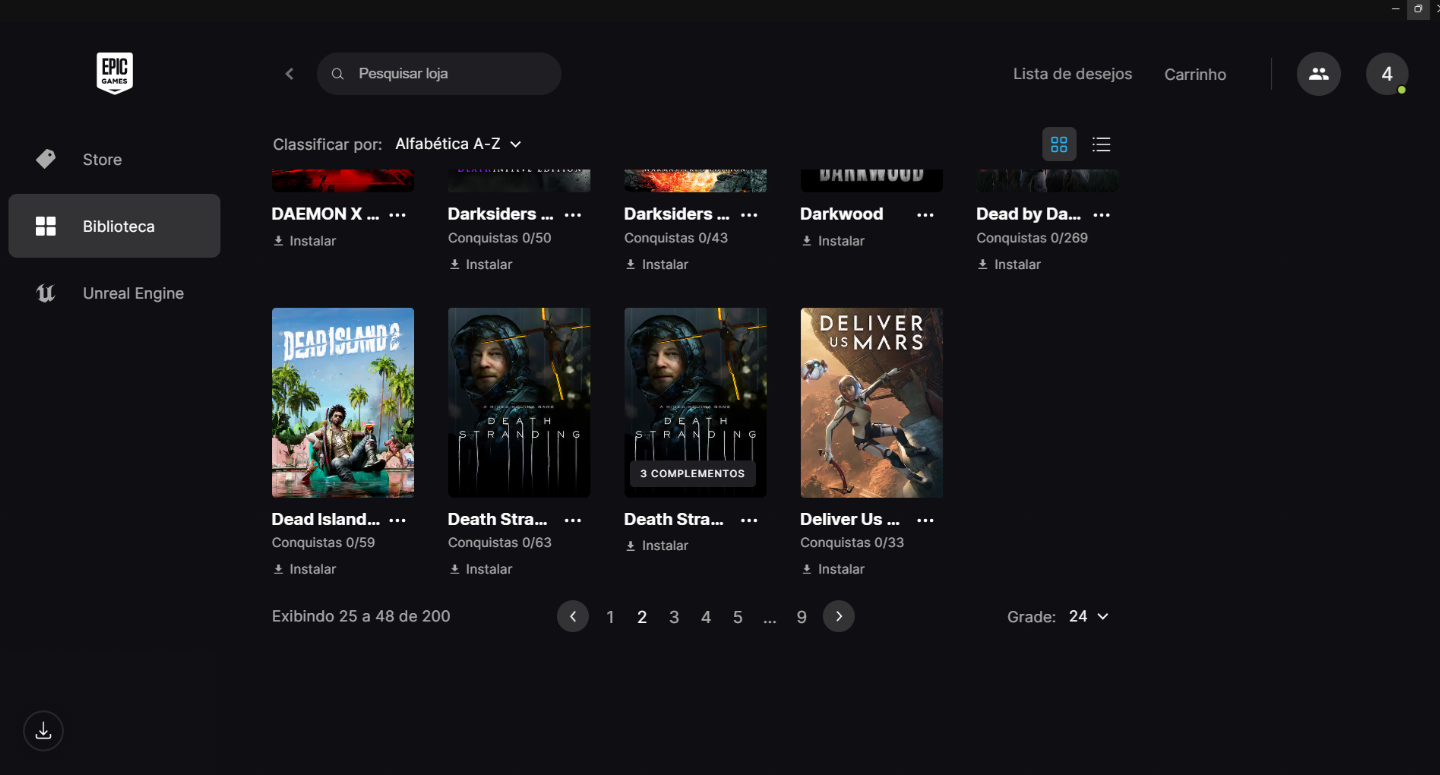
Task: Go to page 5
Action: tap(738, 617)
